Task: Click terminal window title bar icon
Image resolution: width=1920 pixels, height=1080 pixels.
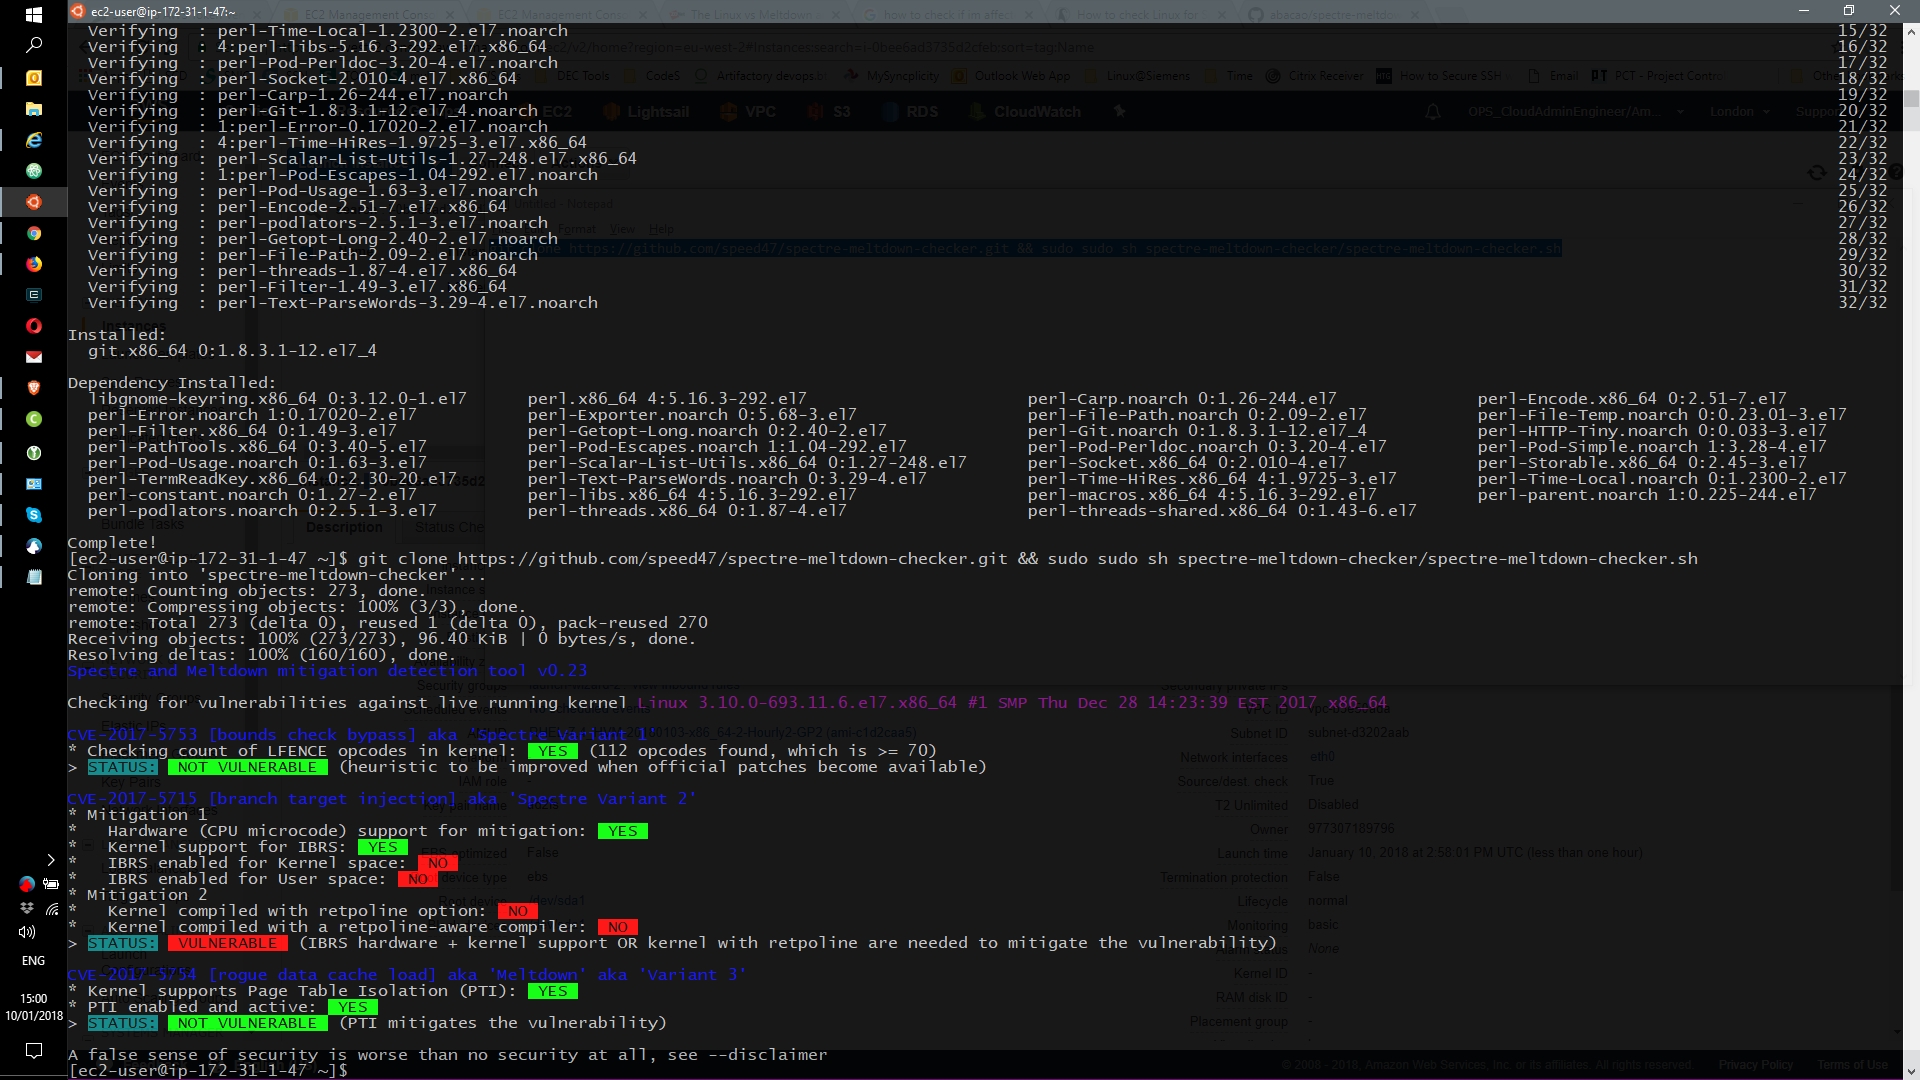Action: [78, 11]
